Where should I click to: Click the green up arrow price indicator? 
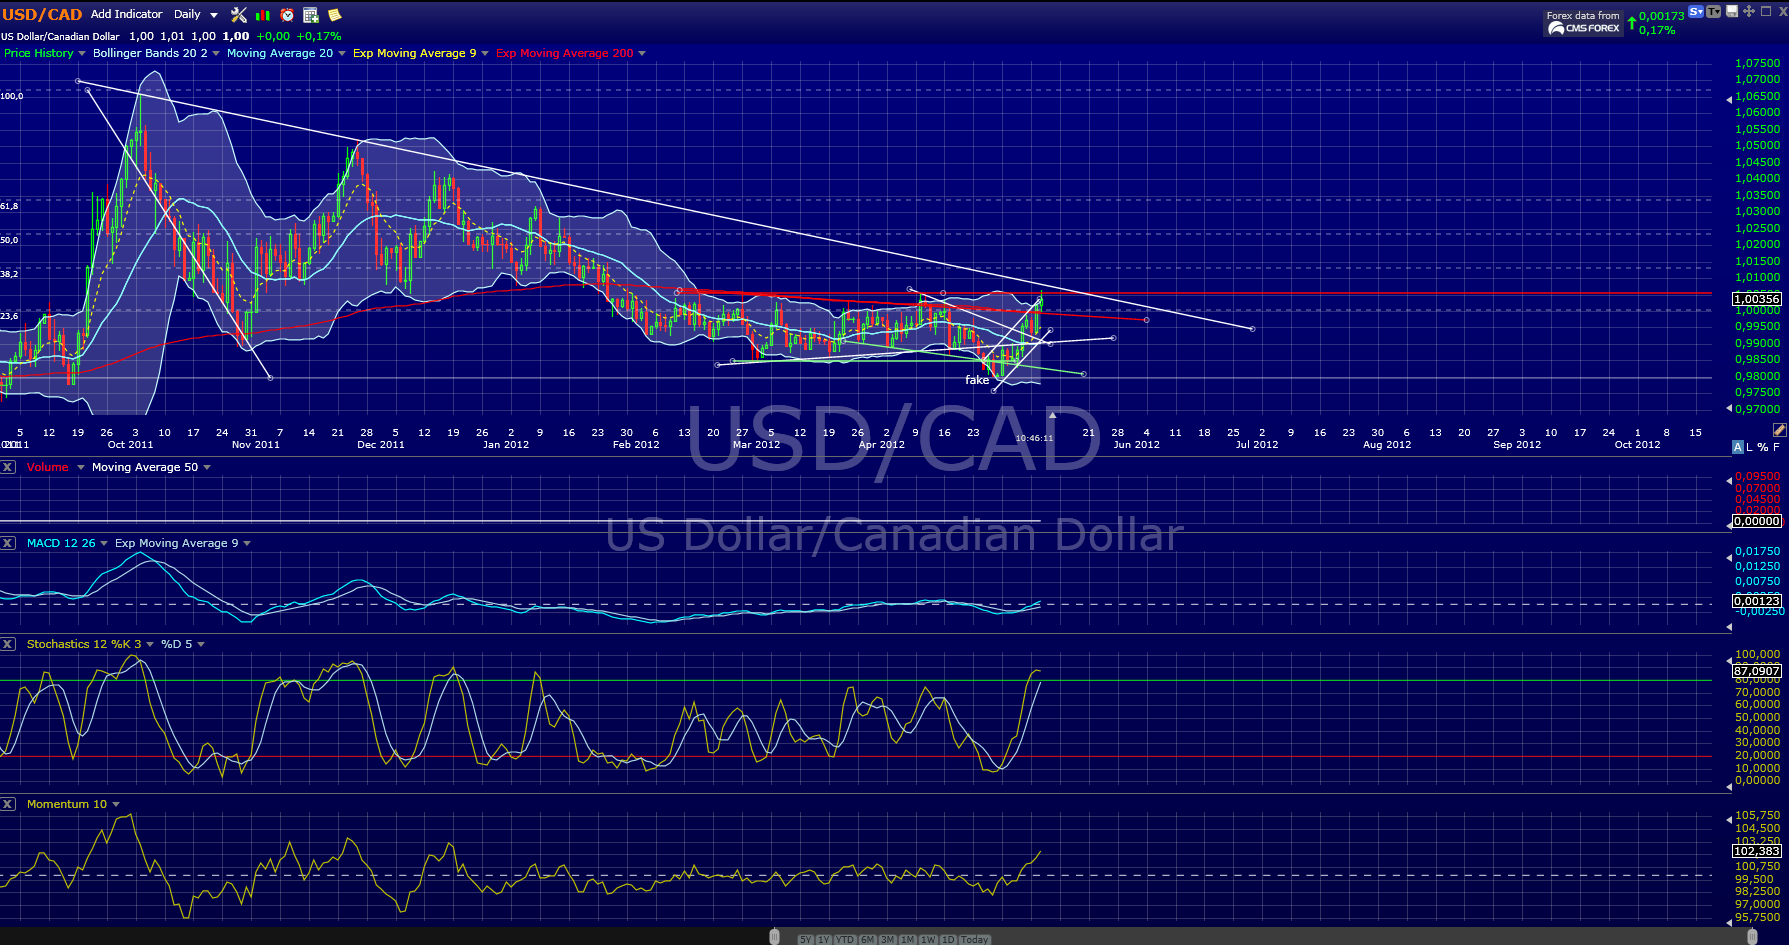1632,22
